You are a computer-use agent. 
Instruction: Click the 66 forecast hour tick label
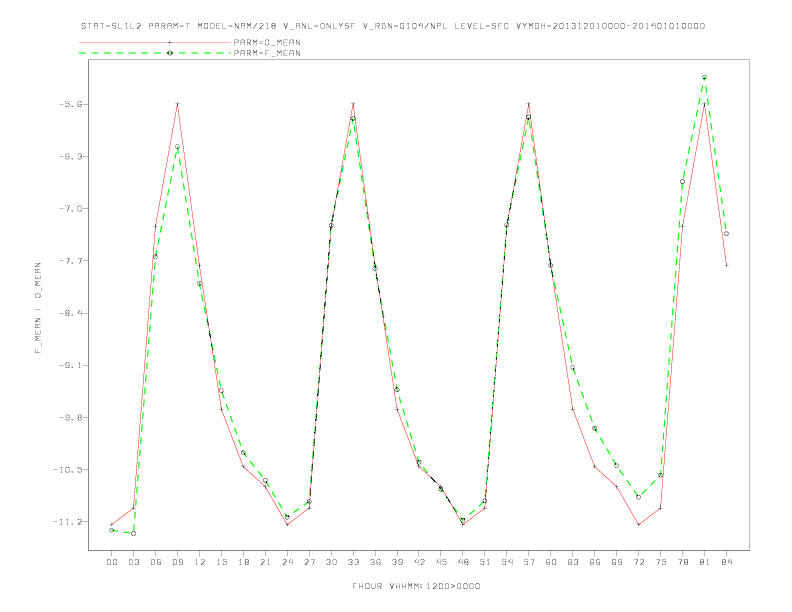[595, 562]
